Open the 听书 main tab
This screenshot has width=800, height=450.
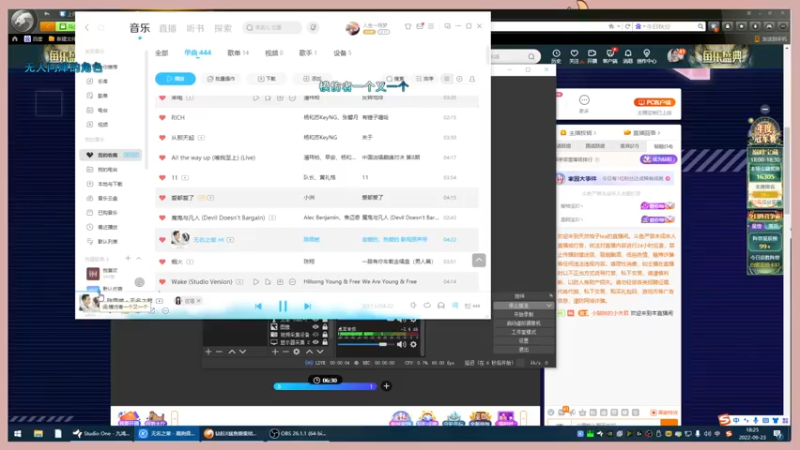pyautogui.click(x=195, y=28)
